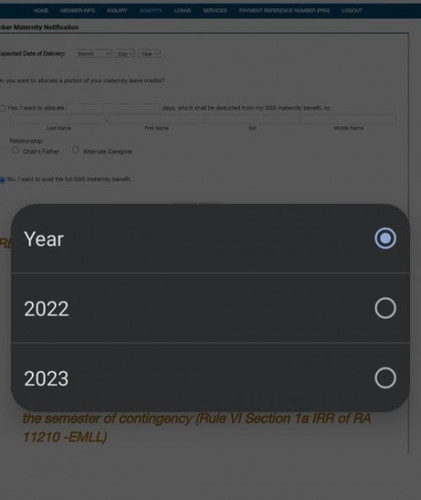Open the INQUIRY menu

(x=117, y=11)
